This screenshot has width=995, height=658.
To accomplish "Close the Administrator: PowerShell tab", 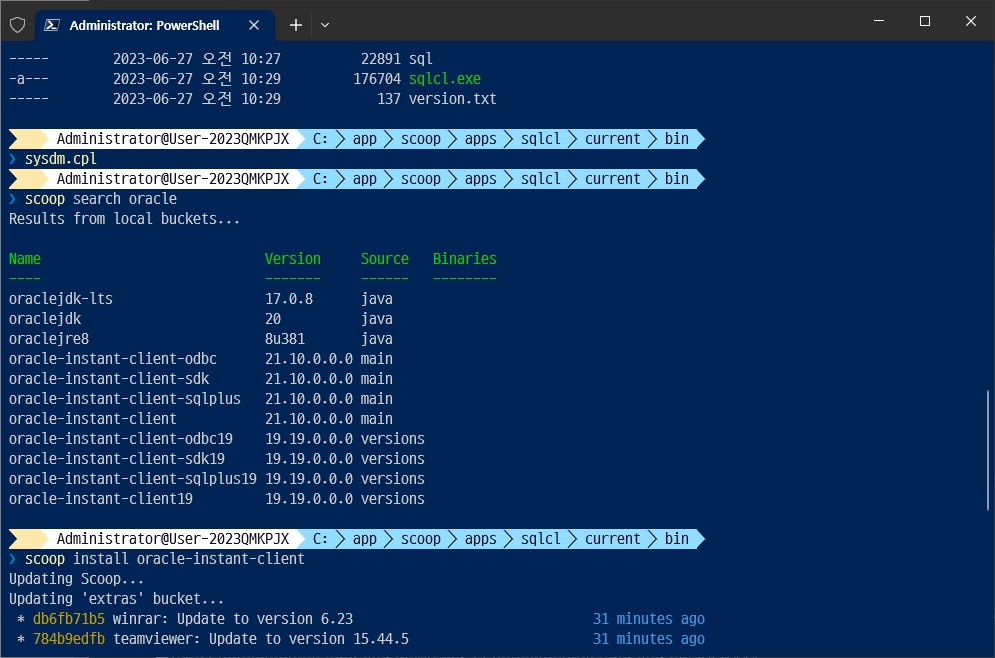I will [x=254, y=25].
